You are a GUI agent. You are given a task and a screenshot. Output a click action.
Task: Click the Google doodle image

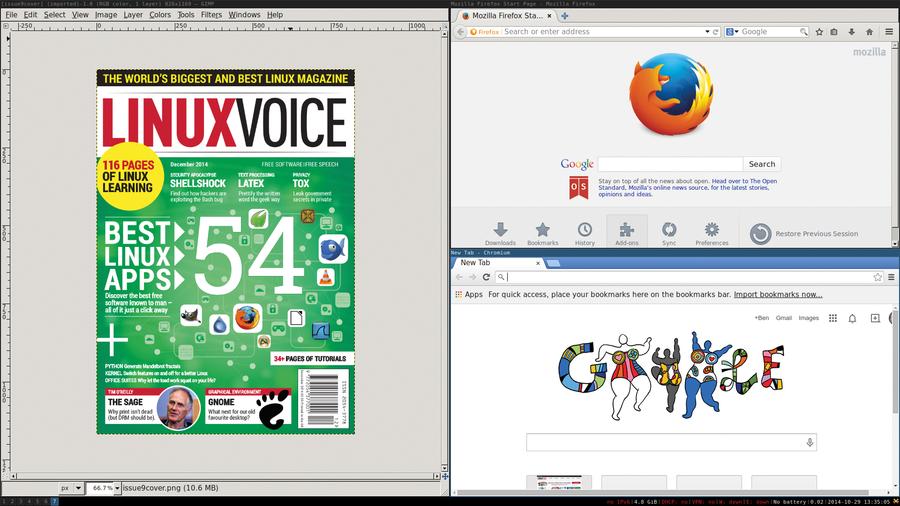pos(671,376)
